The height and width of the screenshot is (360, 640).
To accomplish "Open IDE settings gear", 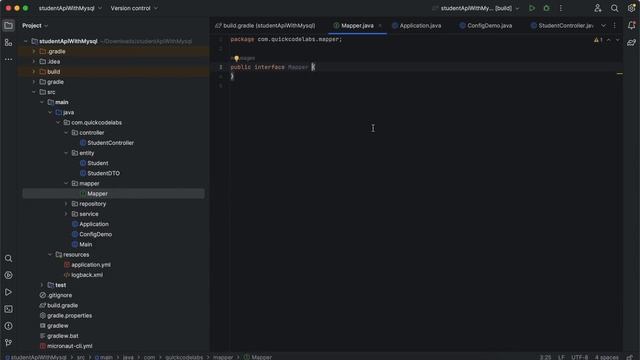I will (631, 8).
